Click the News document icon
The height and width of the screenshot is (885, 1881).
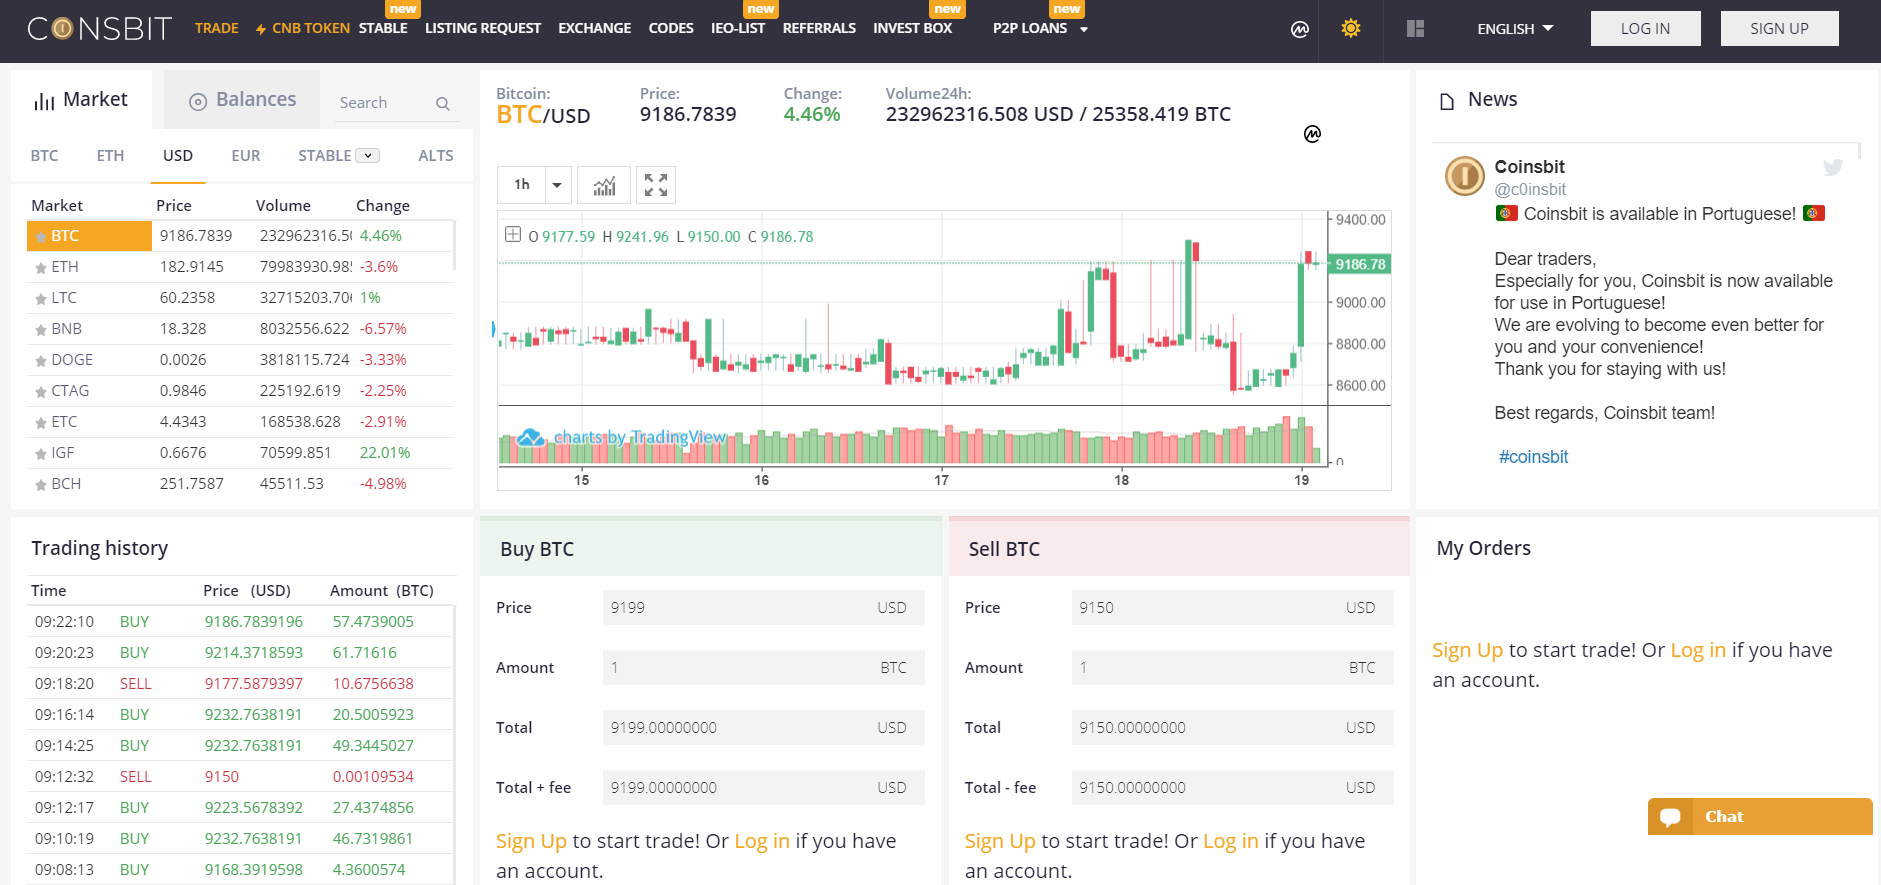point(1447,101)
